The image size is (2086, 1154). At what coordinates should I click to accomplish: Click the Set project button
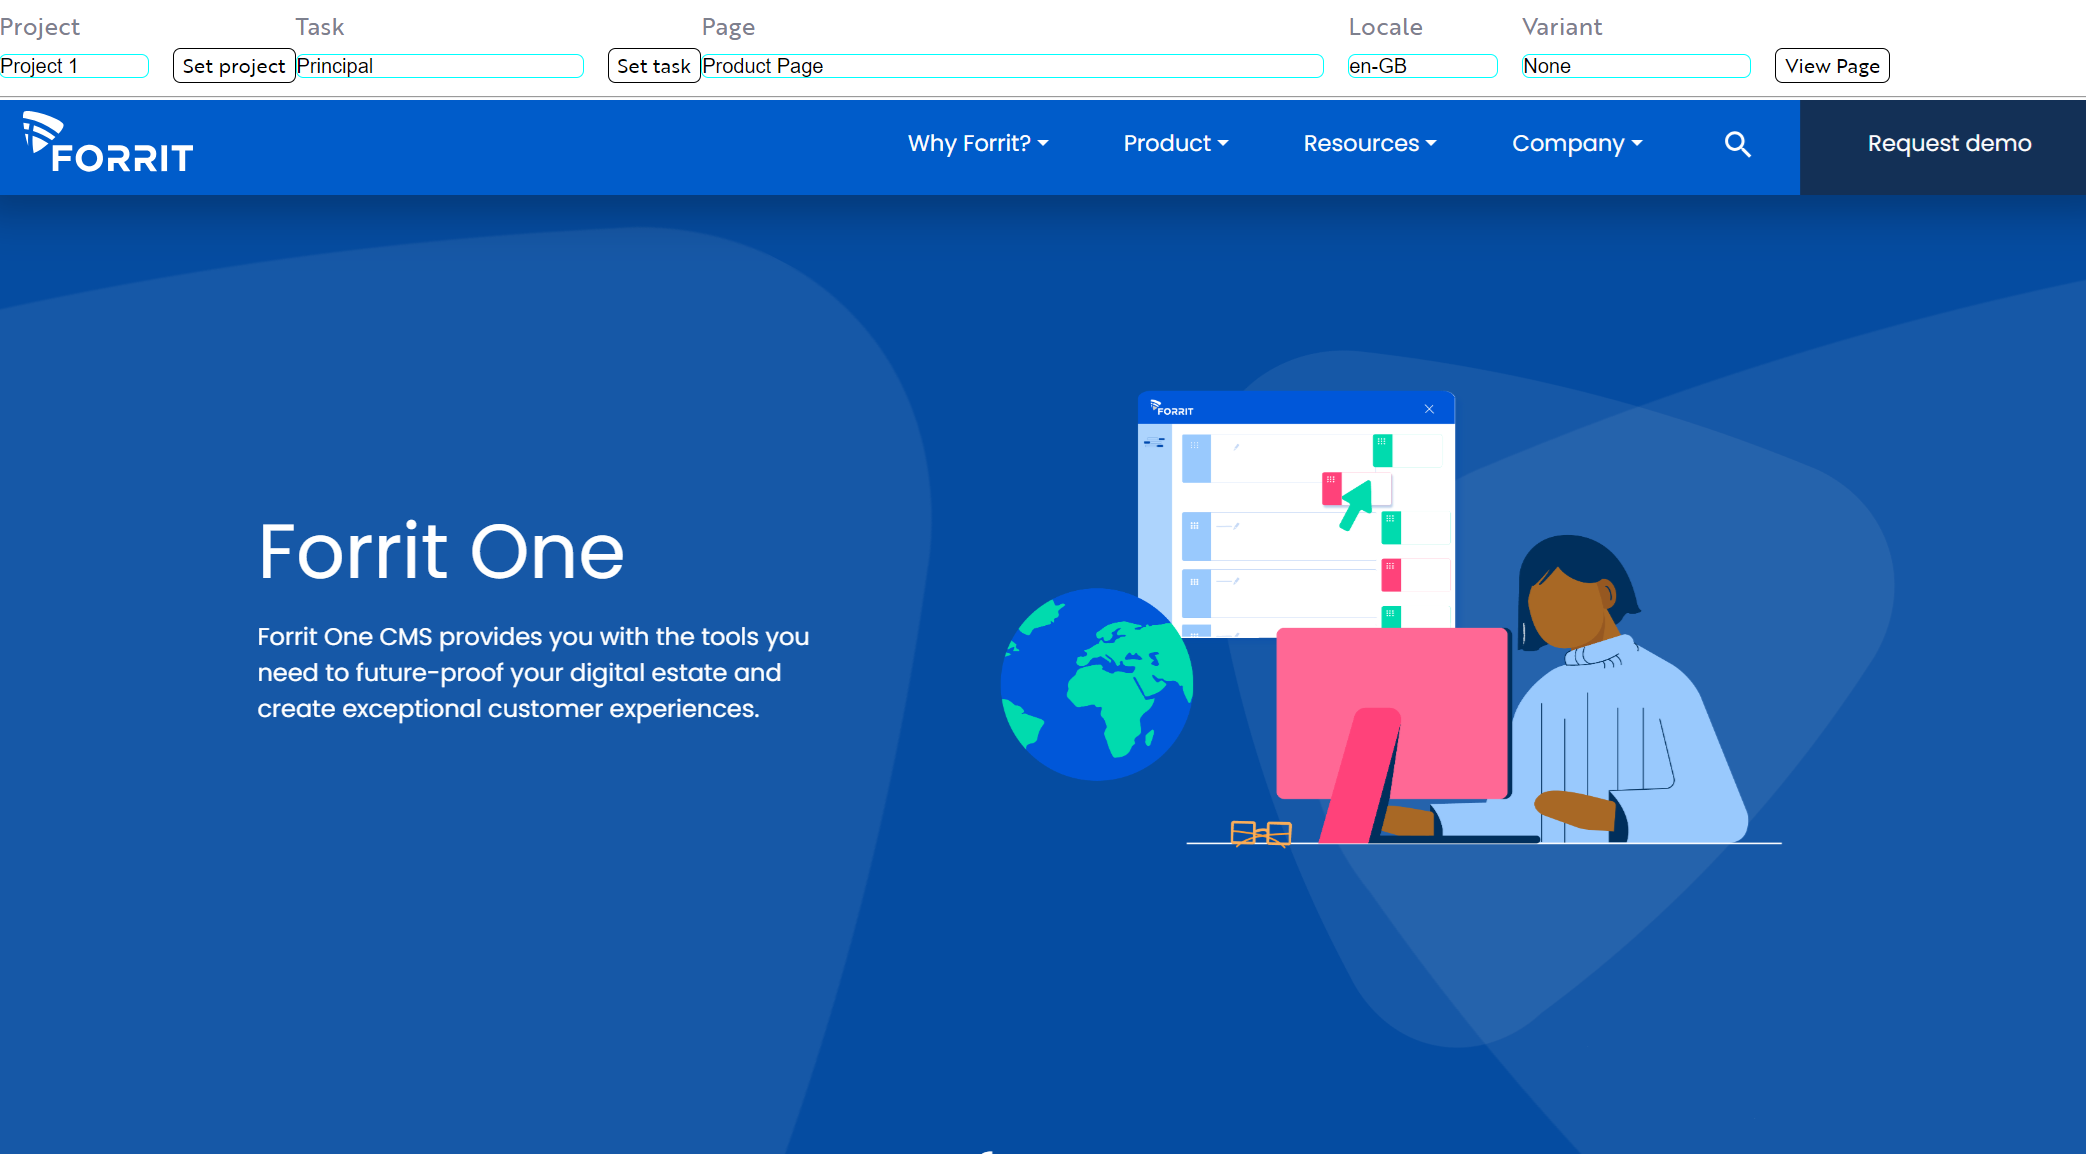click(x=234, y=66)
